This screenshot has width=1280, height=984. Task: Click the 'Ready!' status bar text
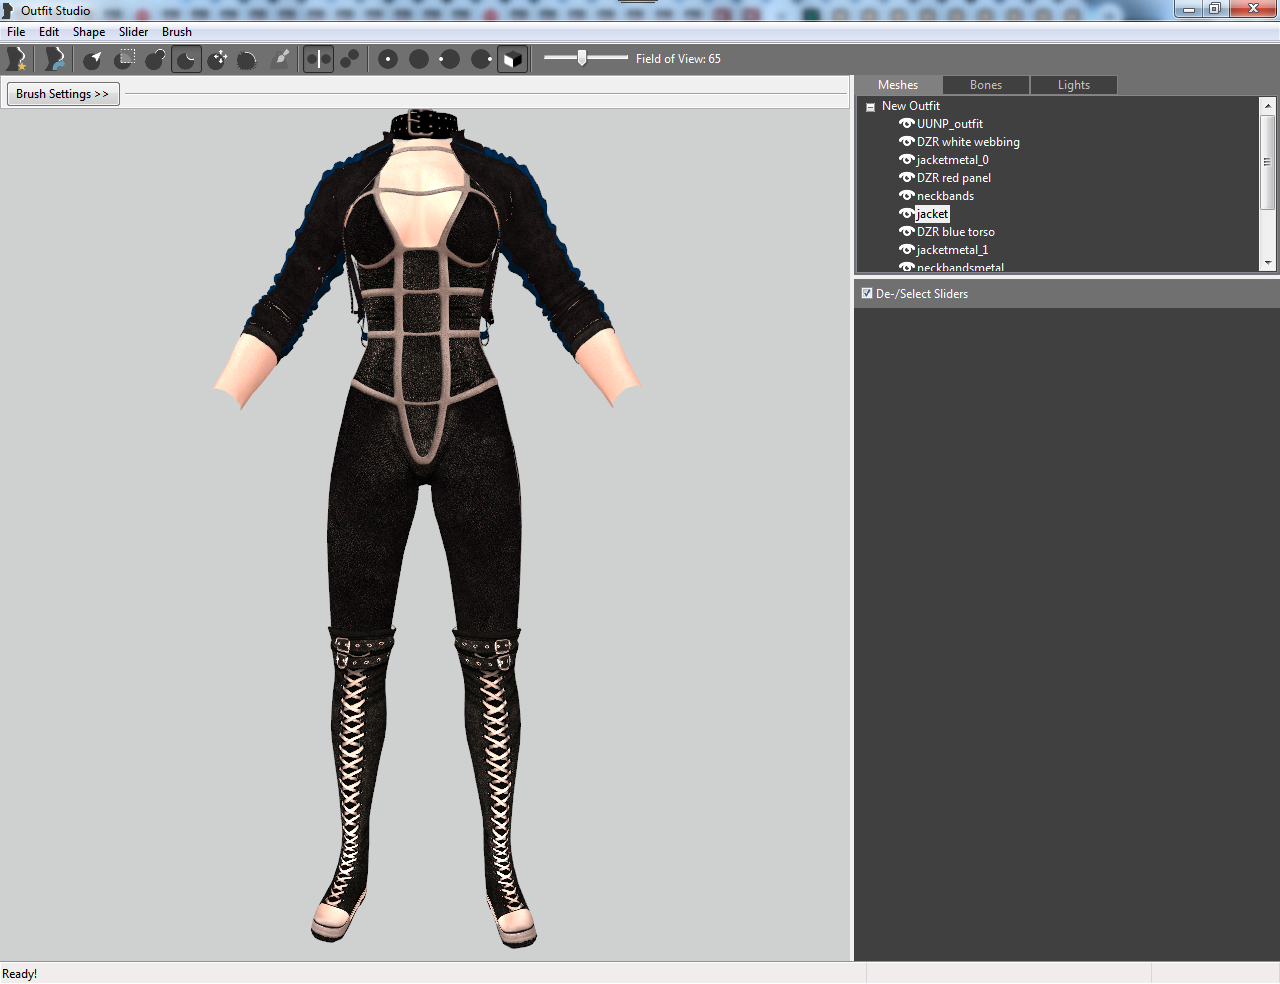[x=20, y=974]
